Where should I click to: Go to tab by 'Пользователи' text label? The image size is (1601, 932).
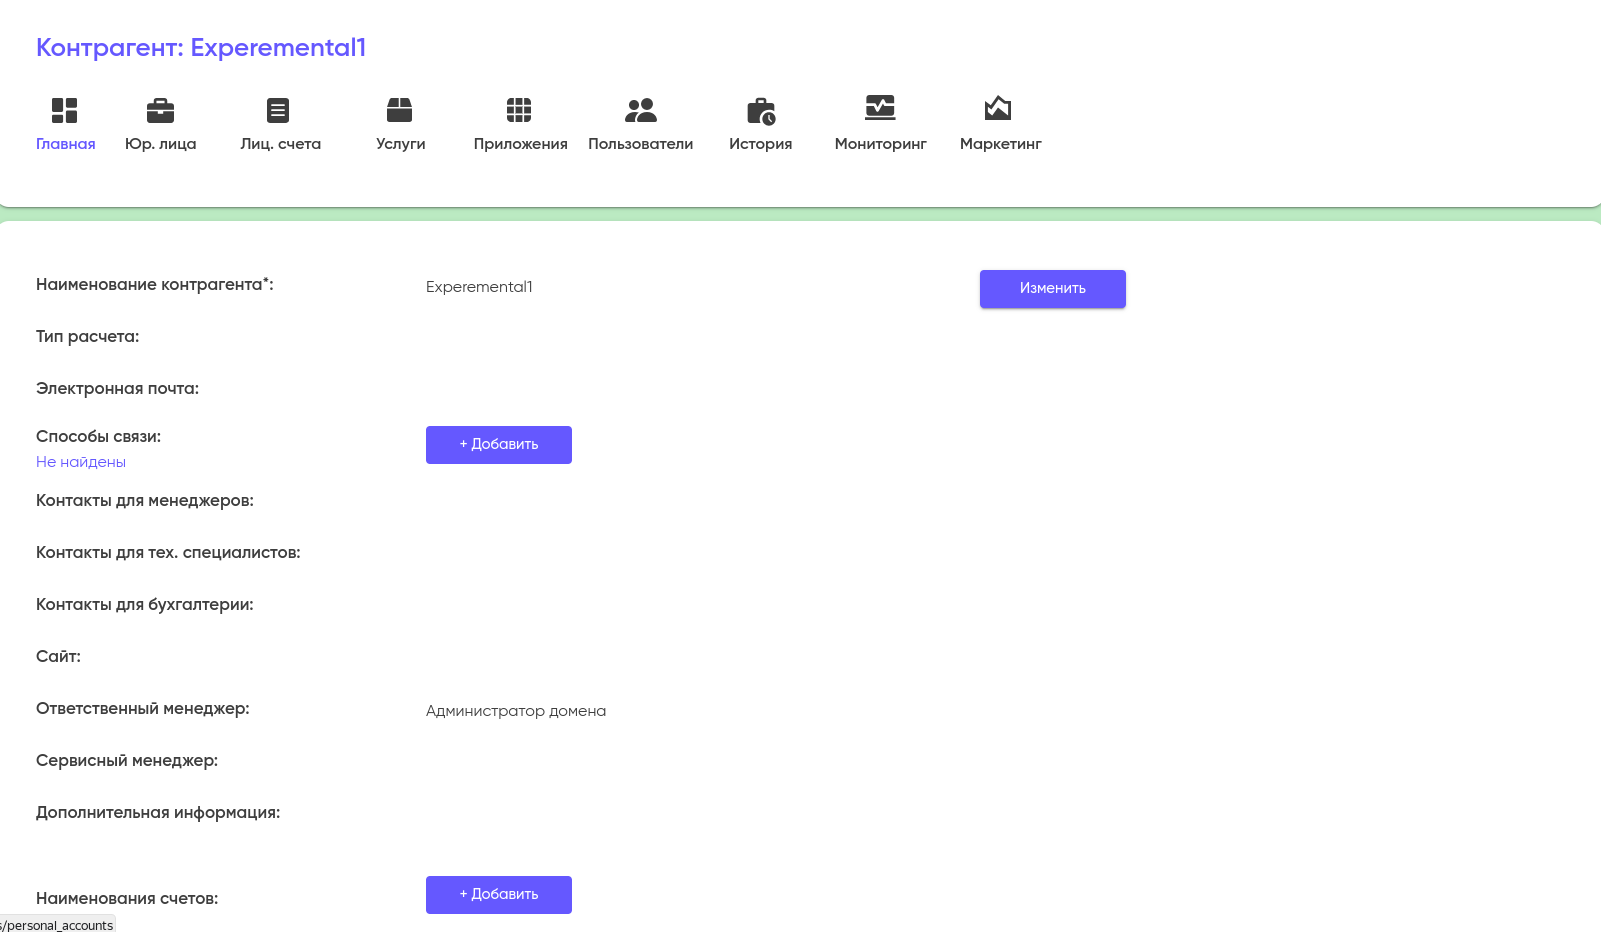(640, 144)
